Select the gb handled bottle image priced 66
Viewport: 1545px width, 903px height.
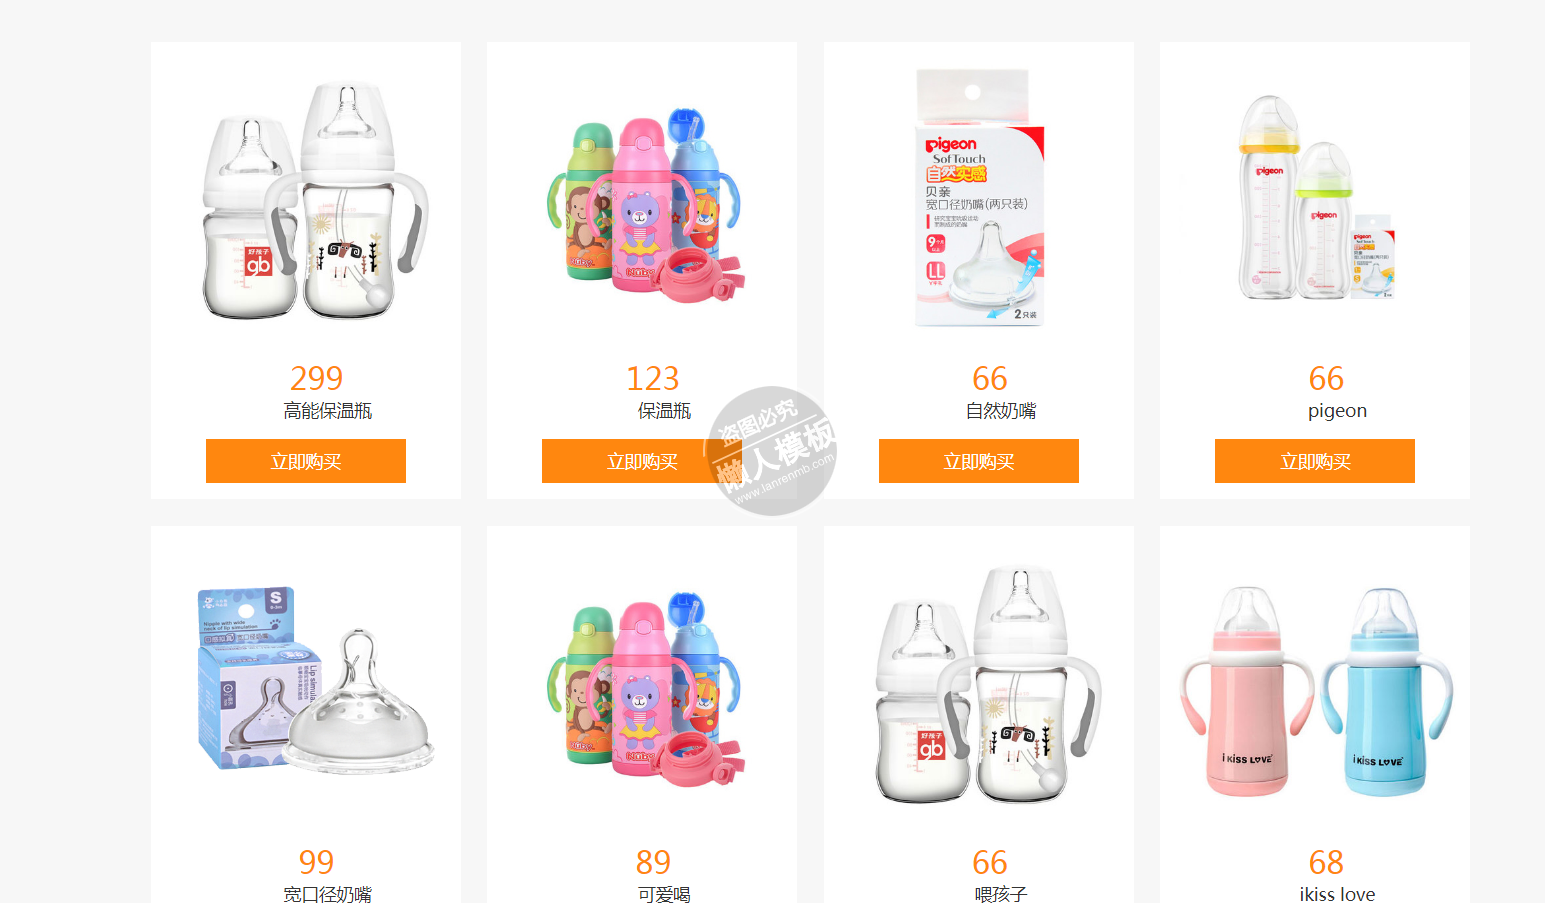pyautogui.click(x=988, y=685)
